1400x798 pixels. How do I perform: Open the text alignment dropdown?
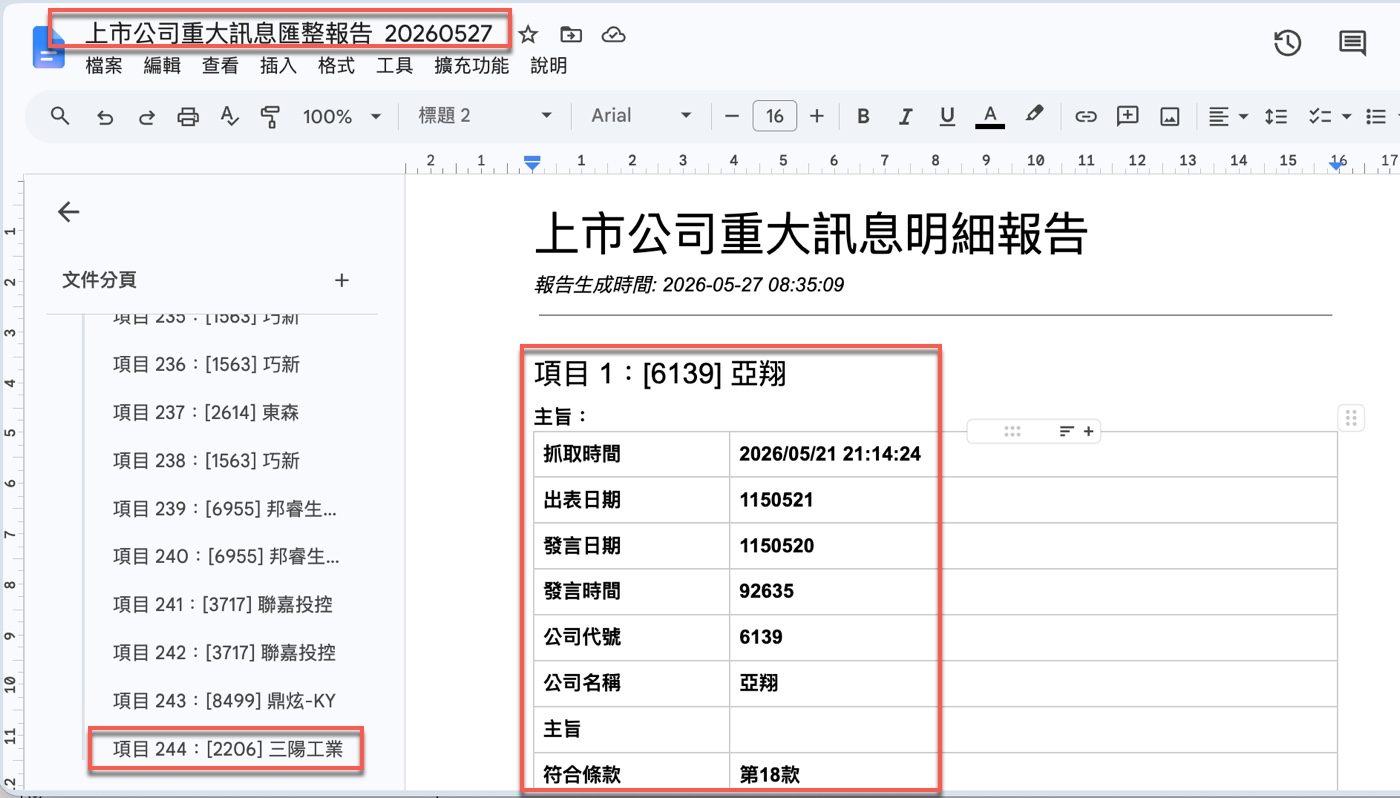coord(1228,117)
